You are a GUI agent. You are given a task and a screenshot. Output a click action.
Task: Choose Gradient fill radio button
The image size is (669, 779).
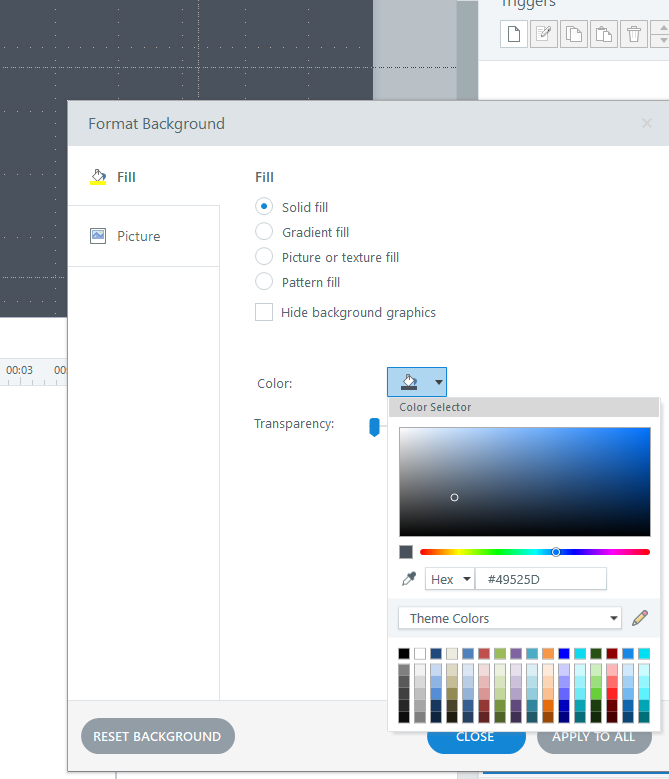point(264,231)
